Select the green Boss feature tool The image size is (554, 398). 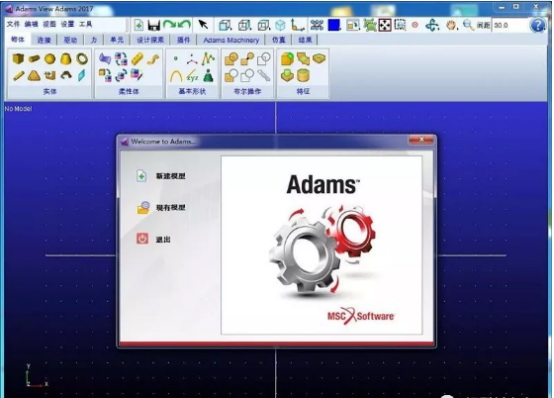tap(287, 75)
